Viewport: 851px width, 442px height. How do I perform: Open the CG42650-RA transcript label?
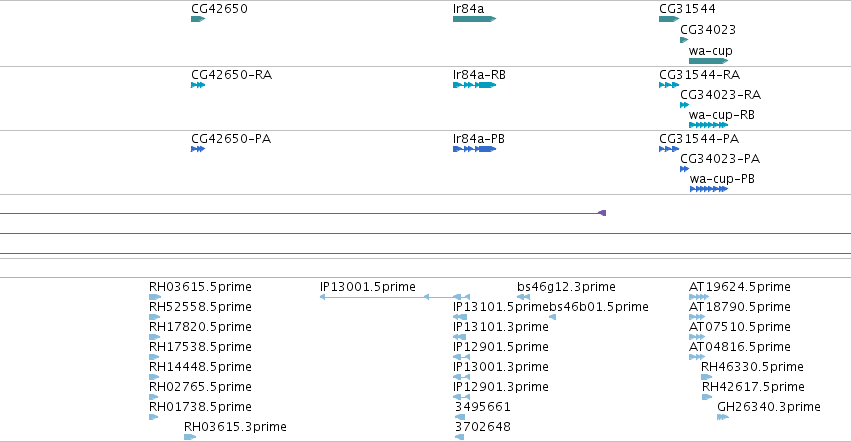pos(231,74)
